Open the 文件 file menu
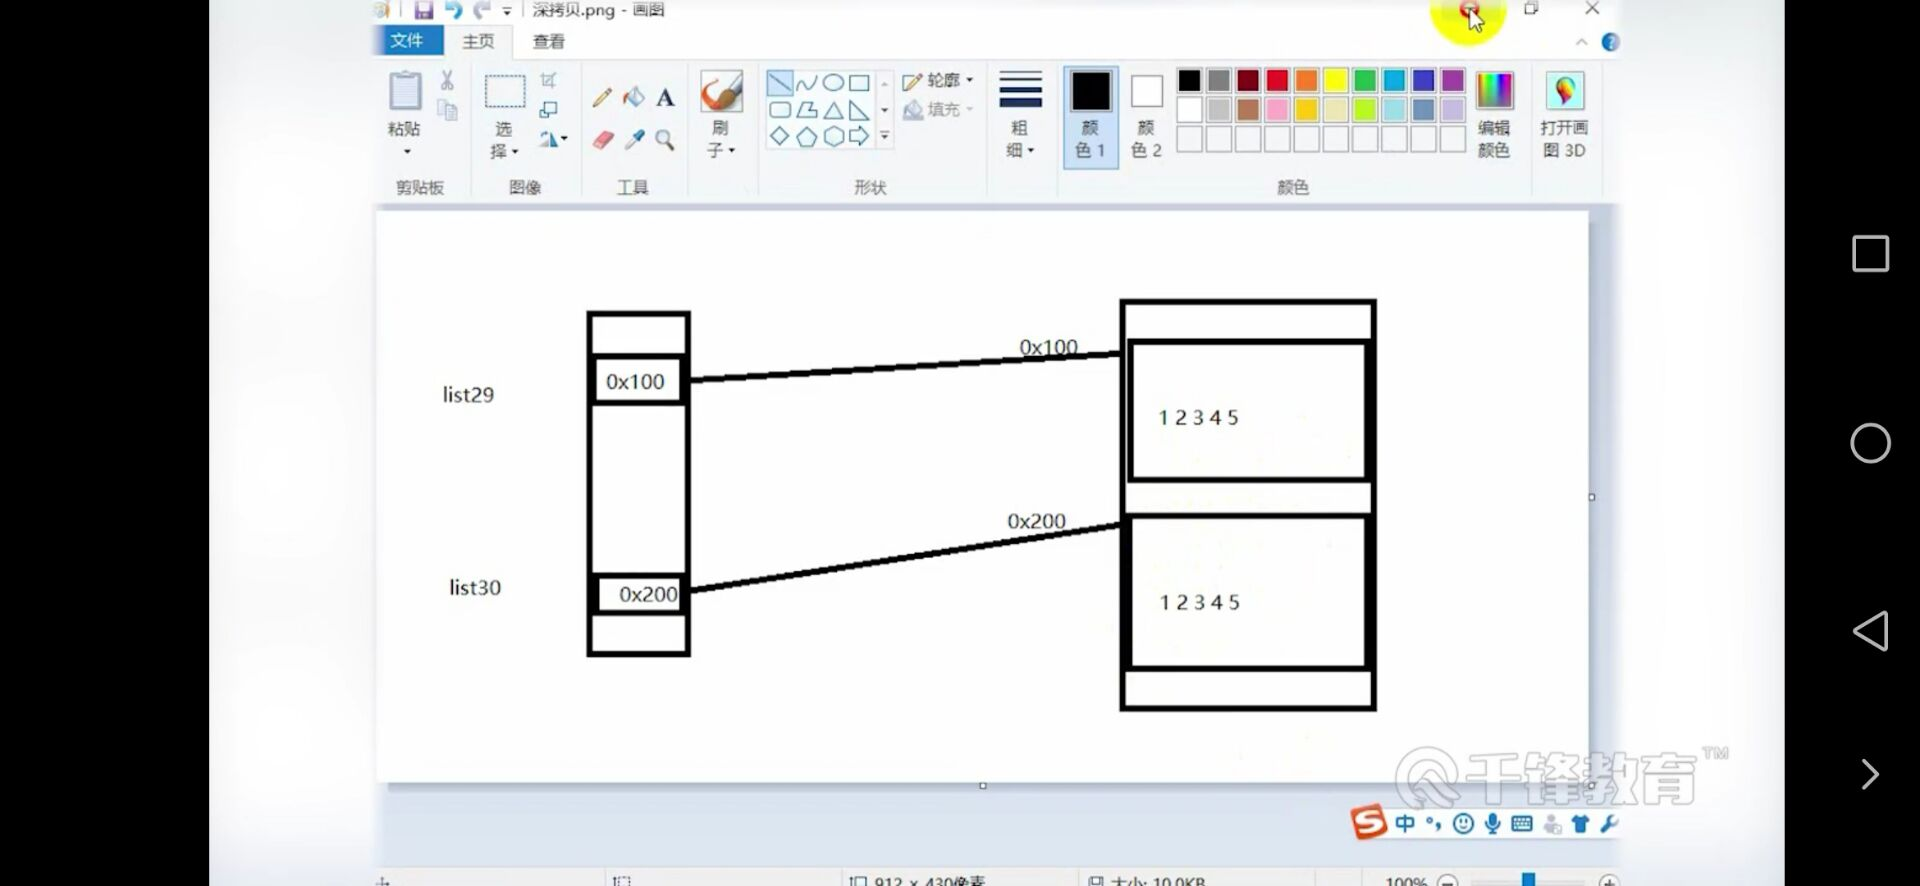Image resolution: width=1920 pixels, height=886 pixels. [408, 40]
